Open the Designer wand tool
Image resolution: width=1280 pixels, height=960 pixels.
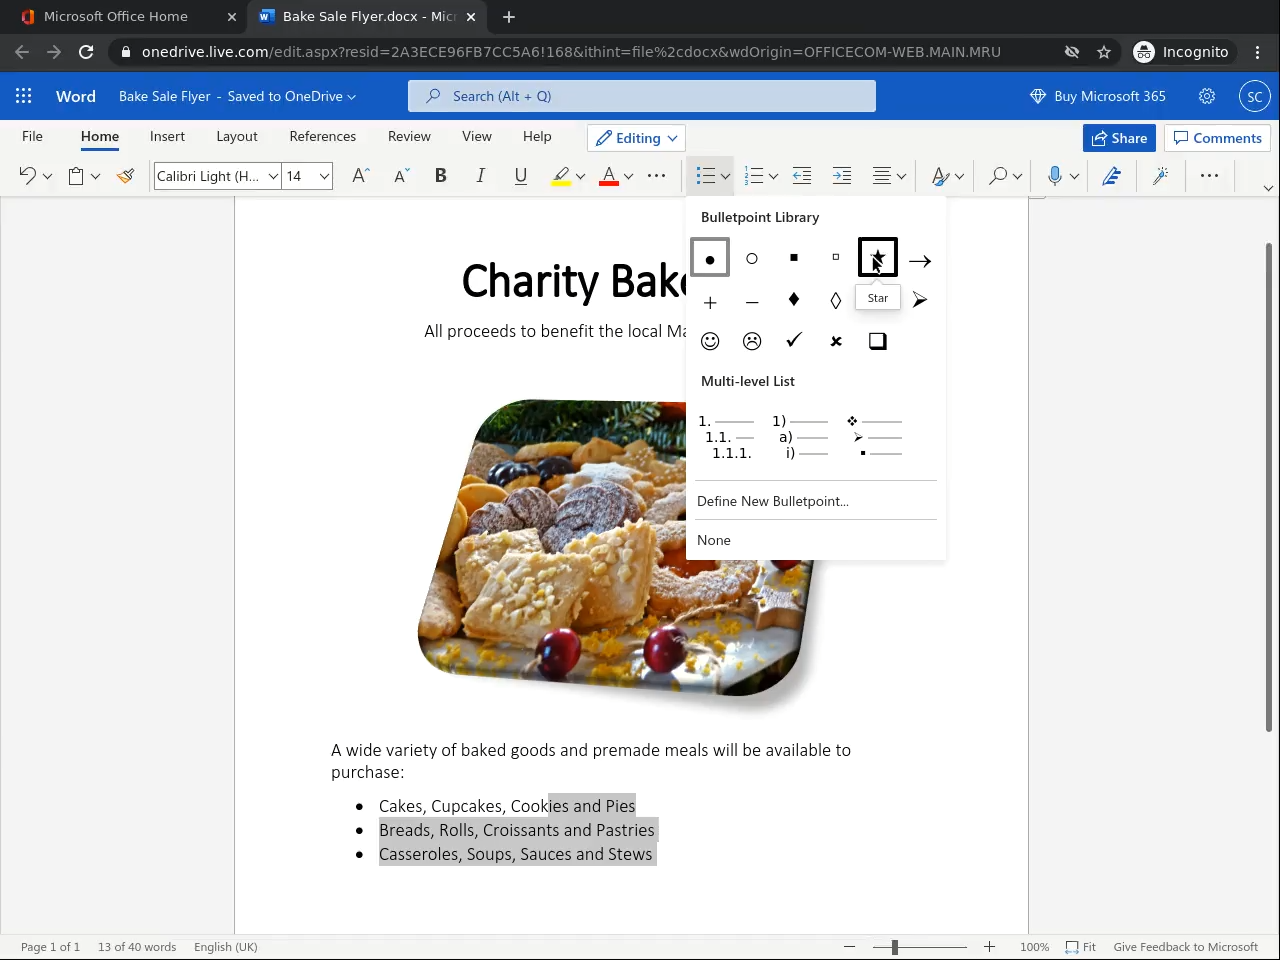[1161, 176]
